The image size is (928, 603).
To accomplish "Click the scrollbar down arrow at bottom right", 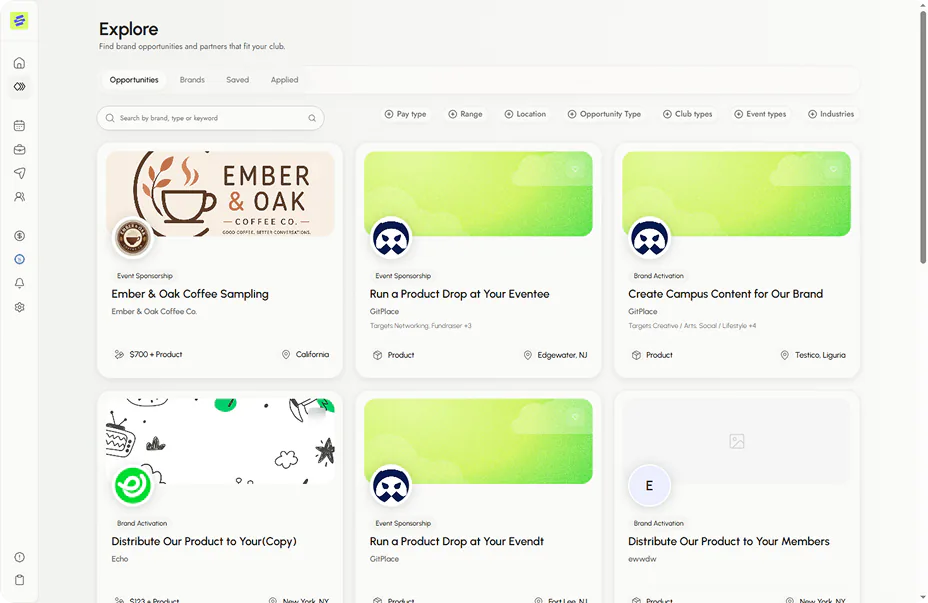I will [x=923, y=598].
